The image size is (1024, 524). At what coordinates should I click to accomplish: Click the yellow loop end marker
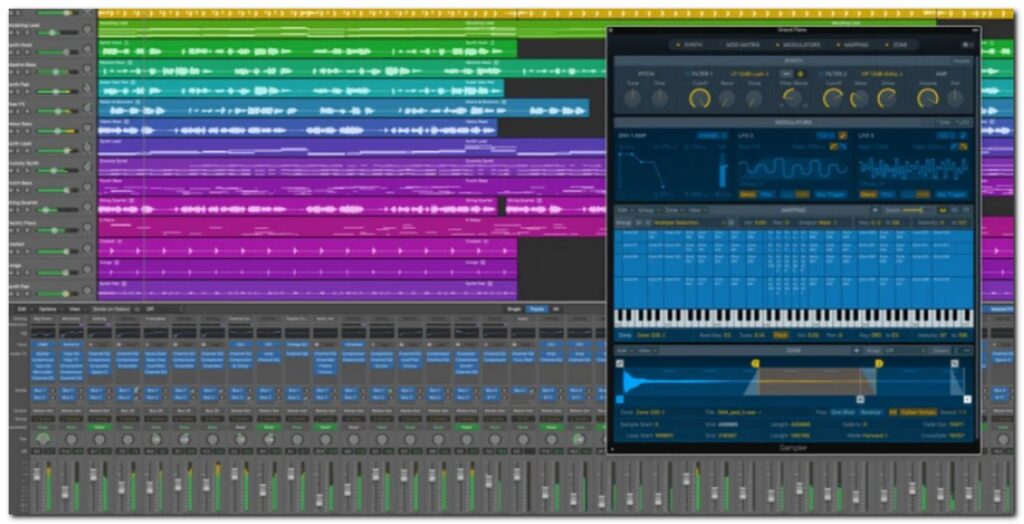pyautogui.click(x=879, y=363)
